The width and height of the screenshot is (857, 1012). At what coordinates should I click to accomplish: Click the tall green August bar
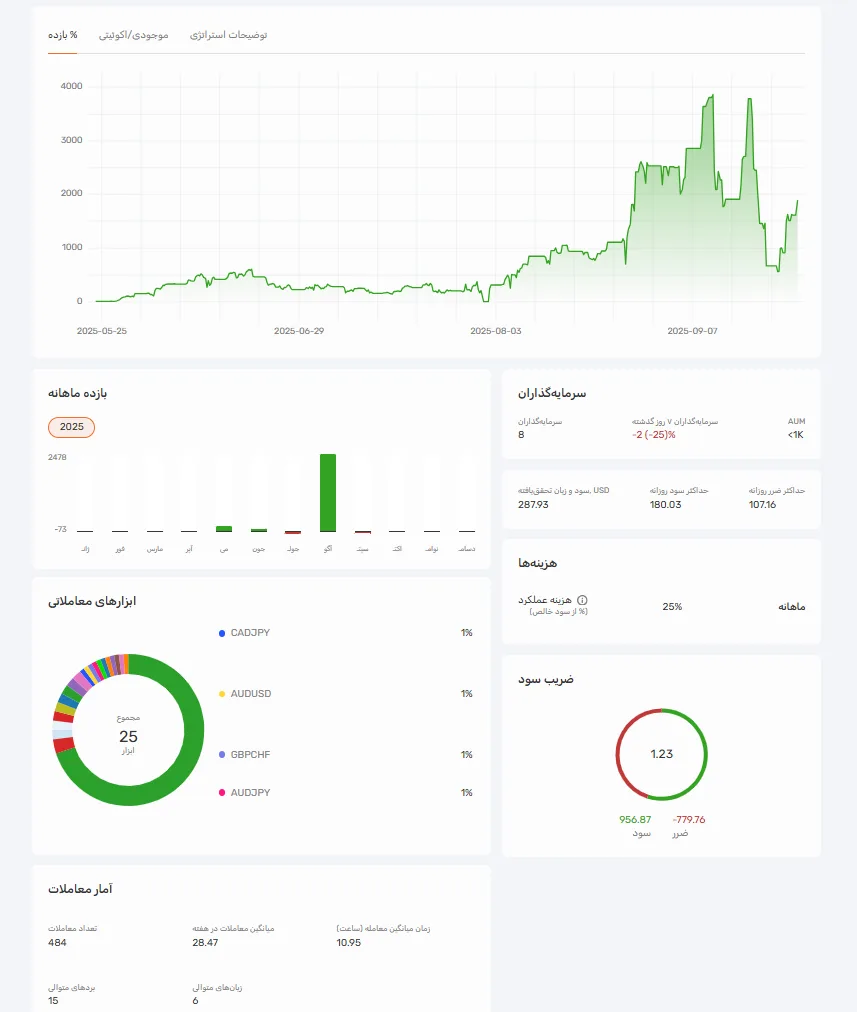coord(328,492)
